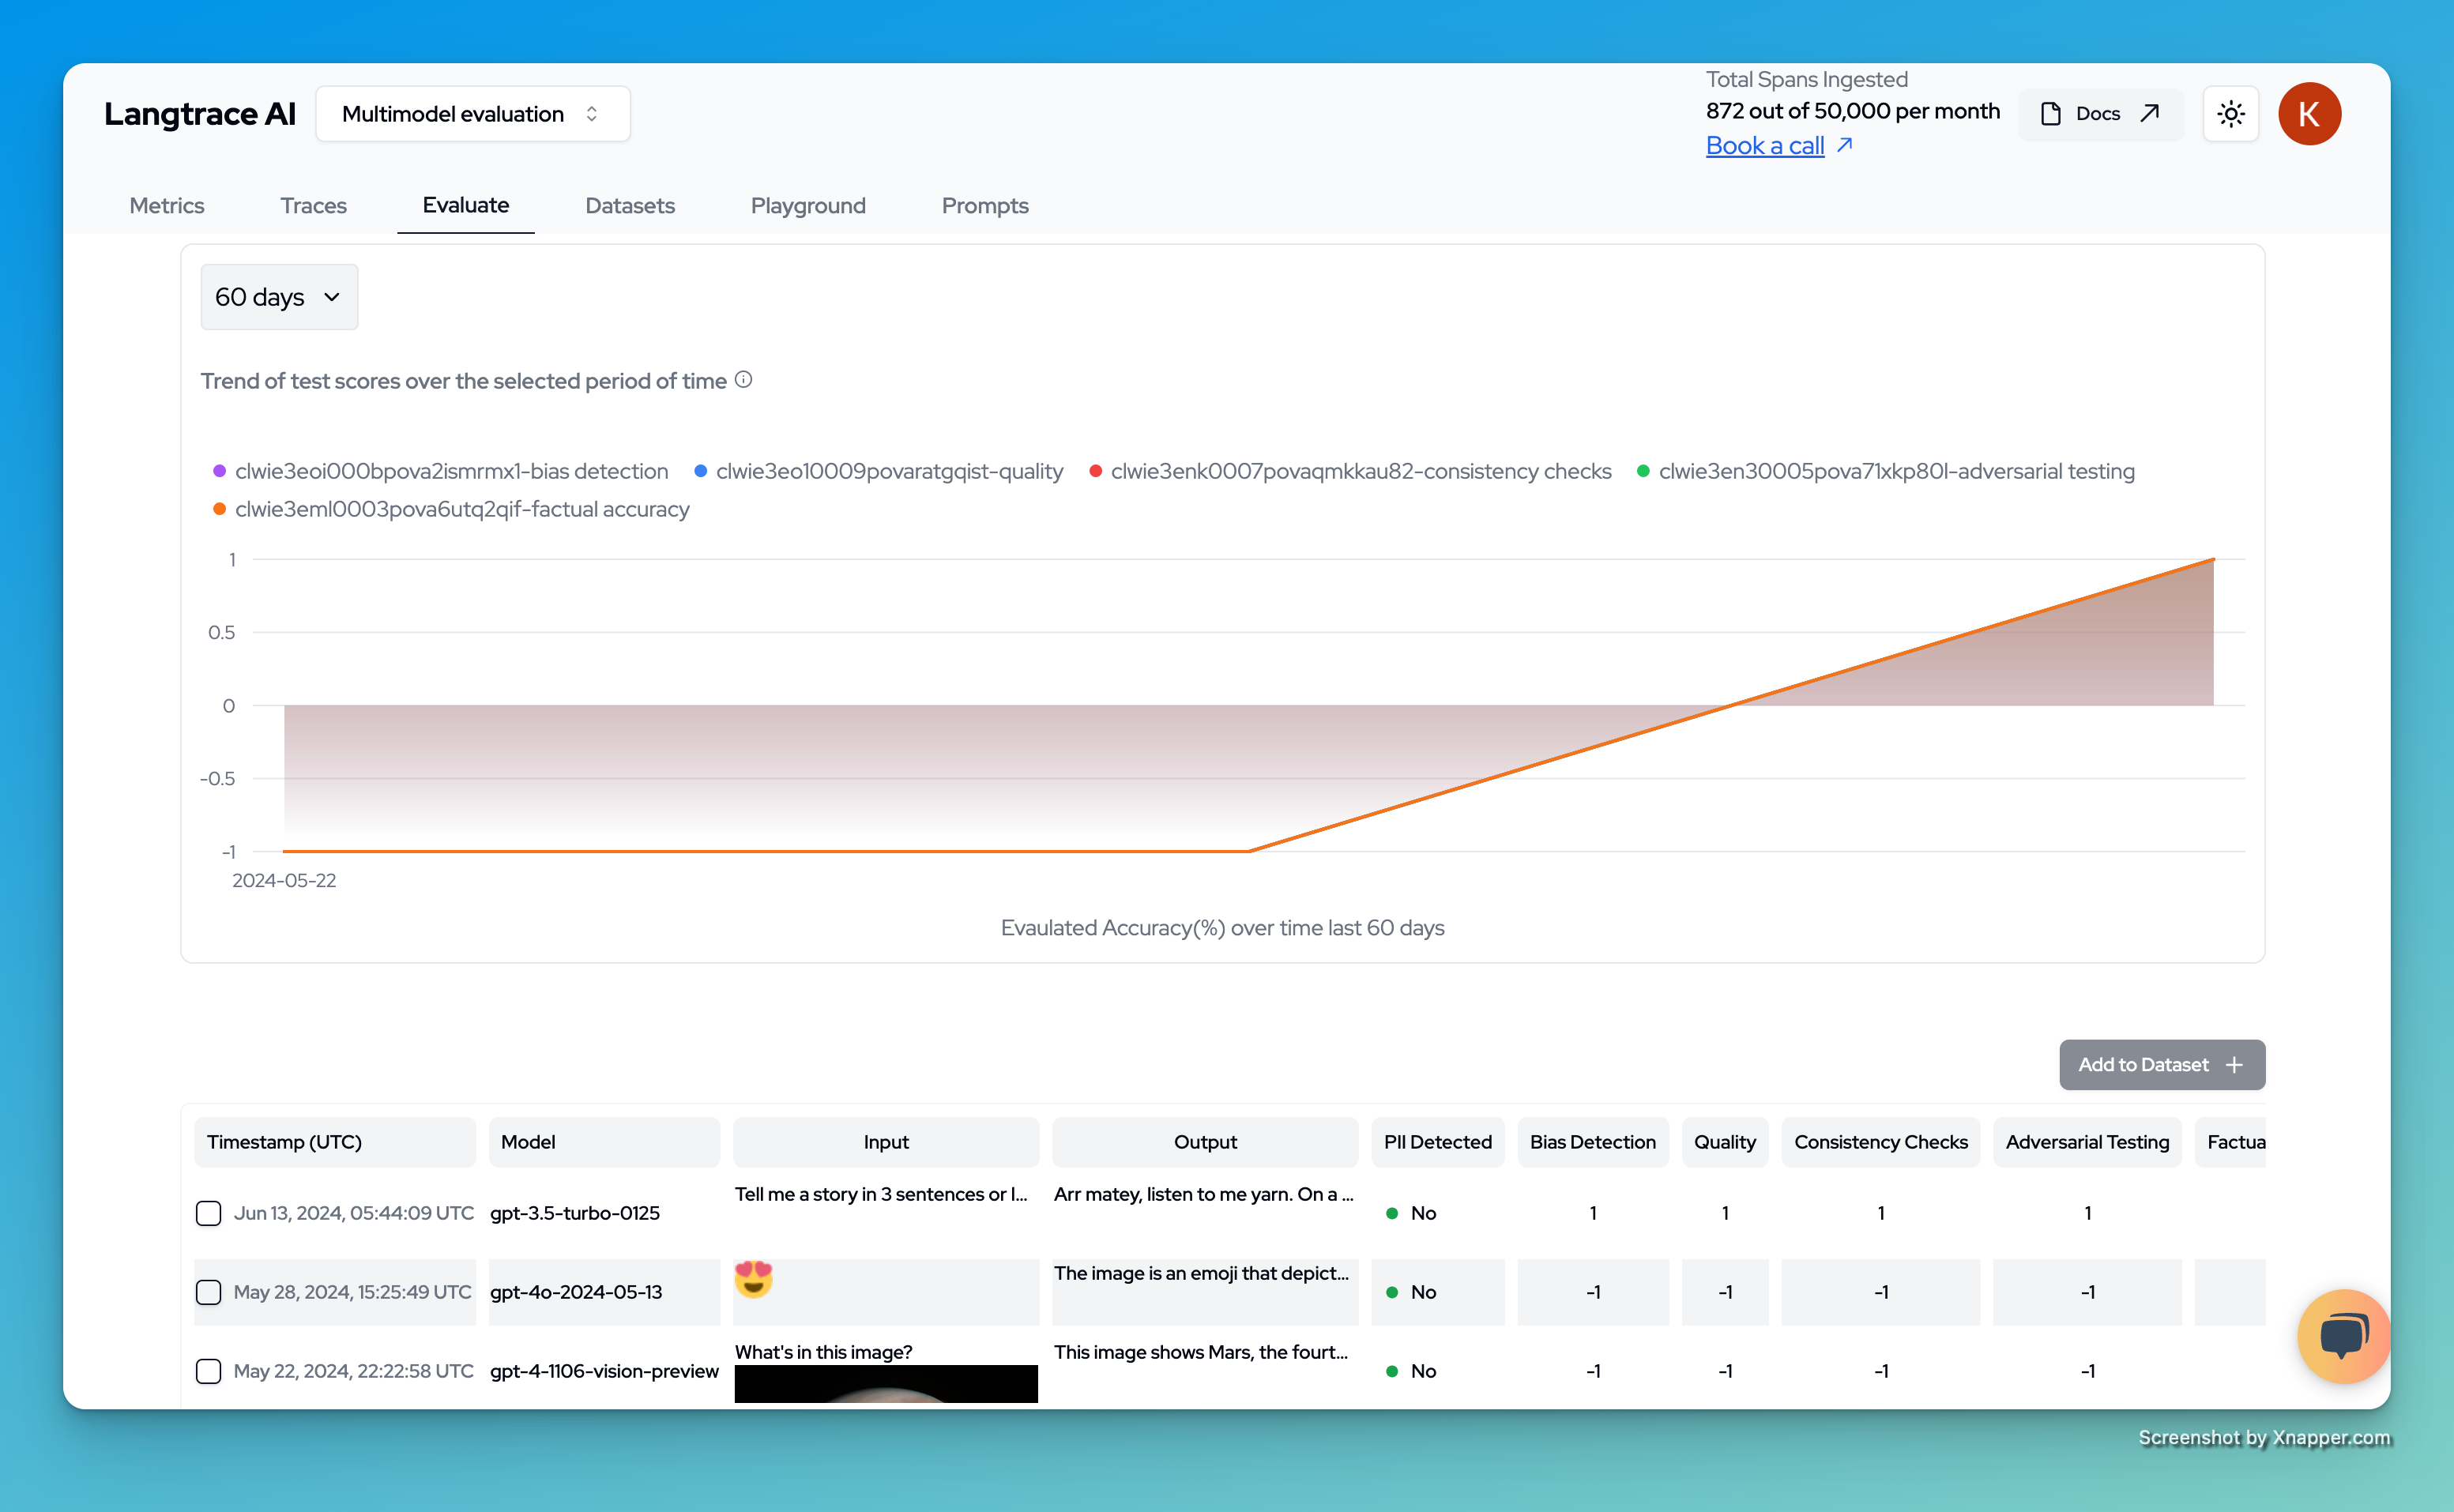Viewport: 2454px width, 1512px height.
Task: Toggle the light/dark theme sun icon
Action: (2230, 114)
